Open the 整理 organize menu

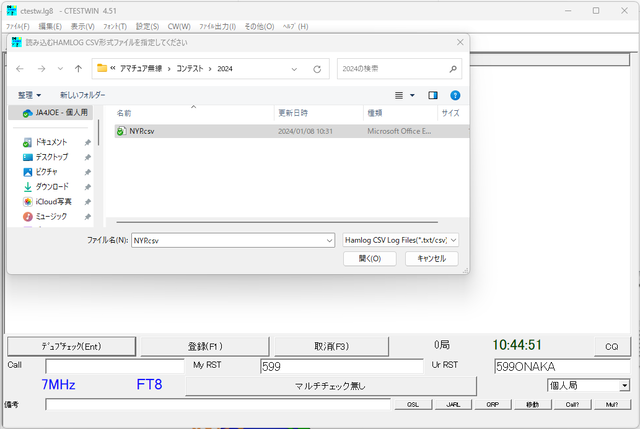coord(29,95)
